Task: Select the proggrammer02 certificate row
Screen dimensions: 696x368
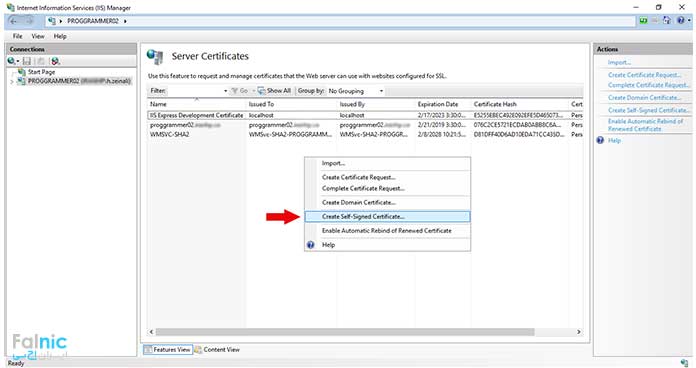Action: coord(365,125)
